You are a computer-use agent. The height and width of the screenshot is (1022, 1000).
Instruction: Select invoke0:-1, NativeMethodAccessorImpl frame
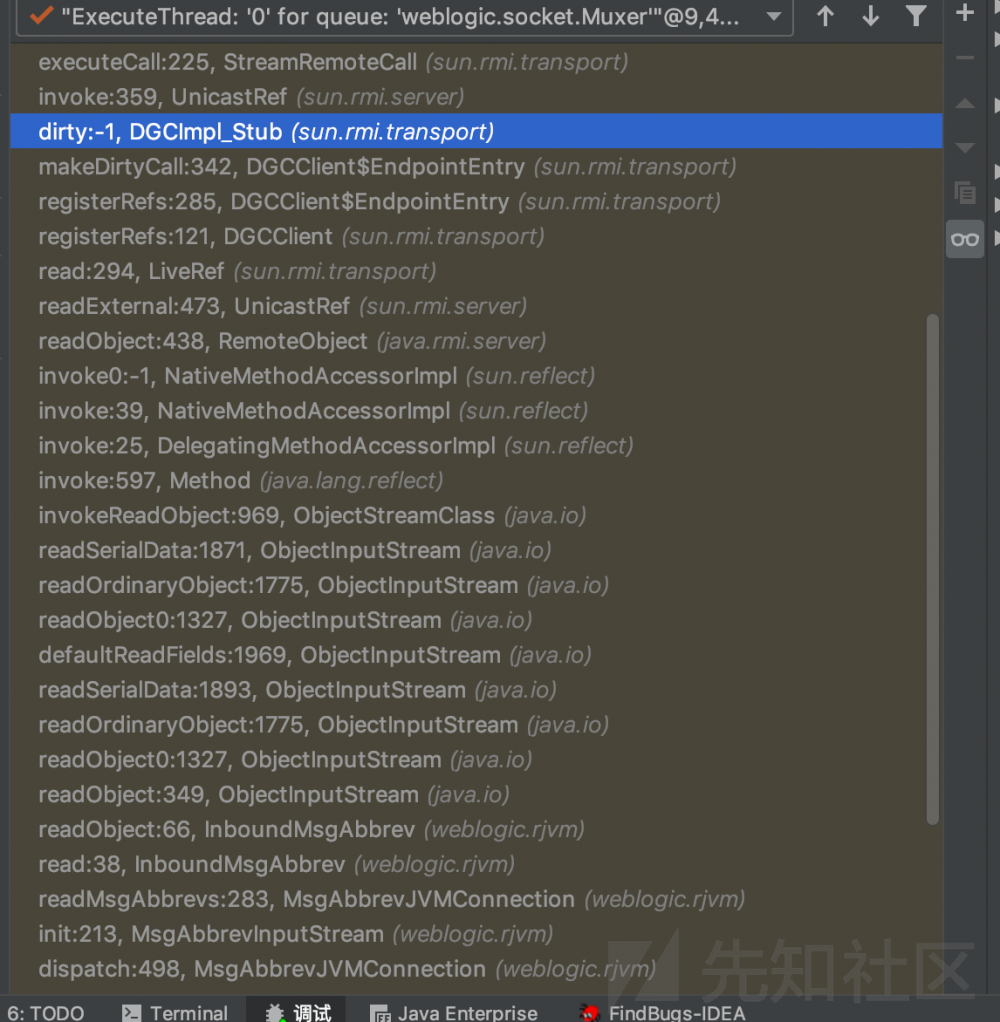pyautogui.click(x=477, y=376)
